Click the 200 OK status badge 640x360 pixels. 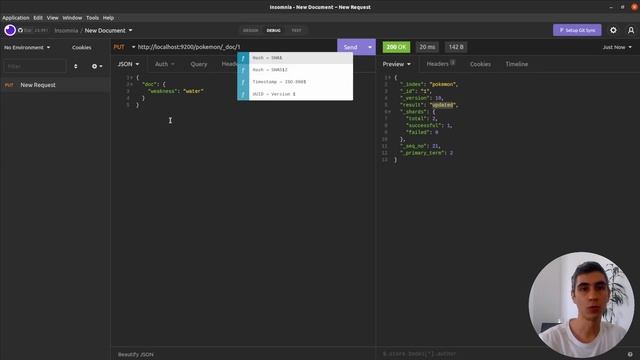click(x=396, y=47)
